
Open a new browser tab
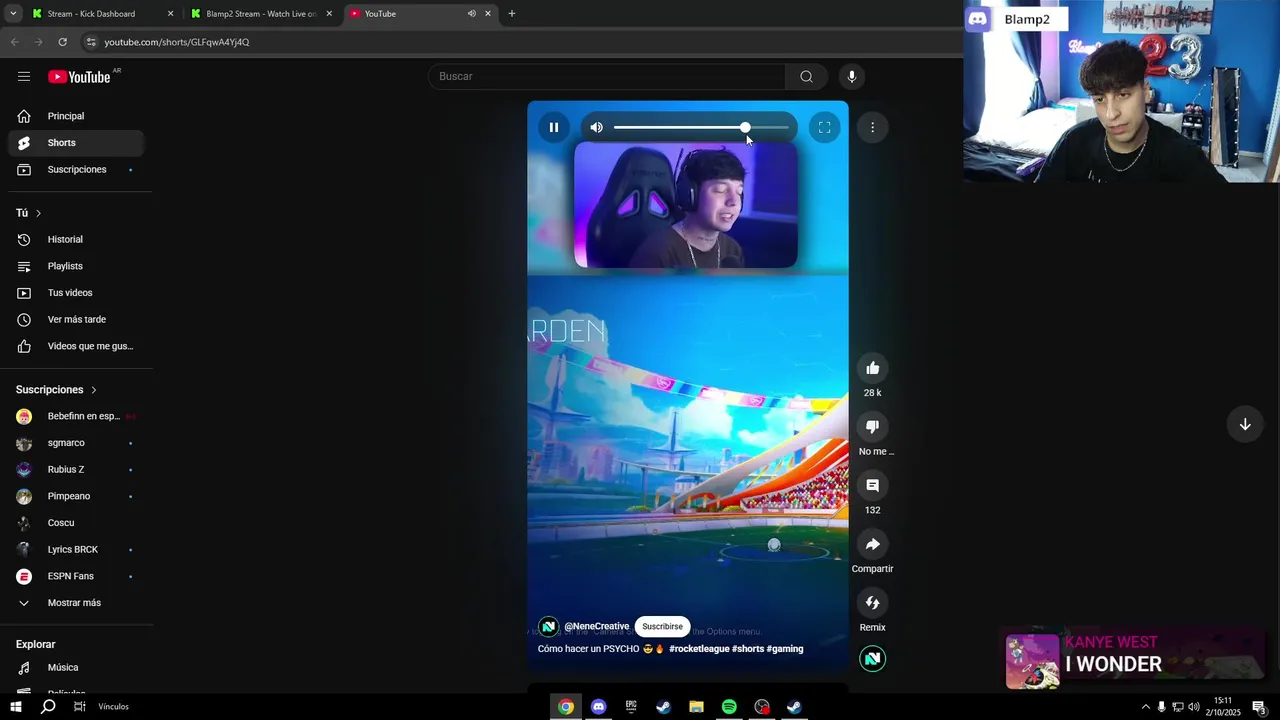[512, 14]
